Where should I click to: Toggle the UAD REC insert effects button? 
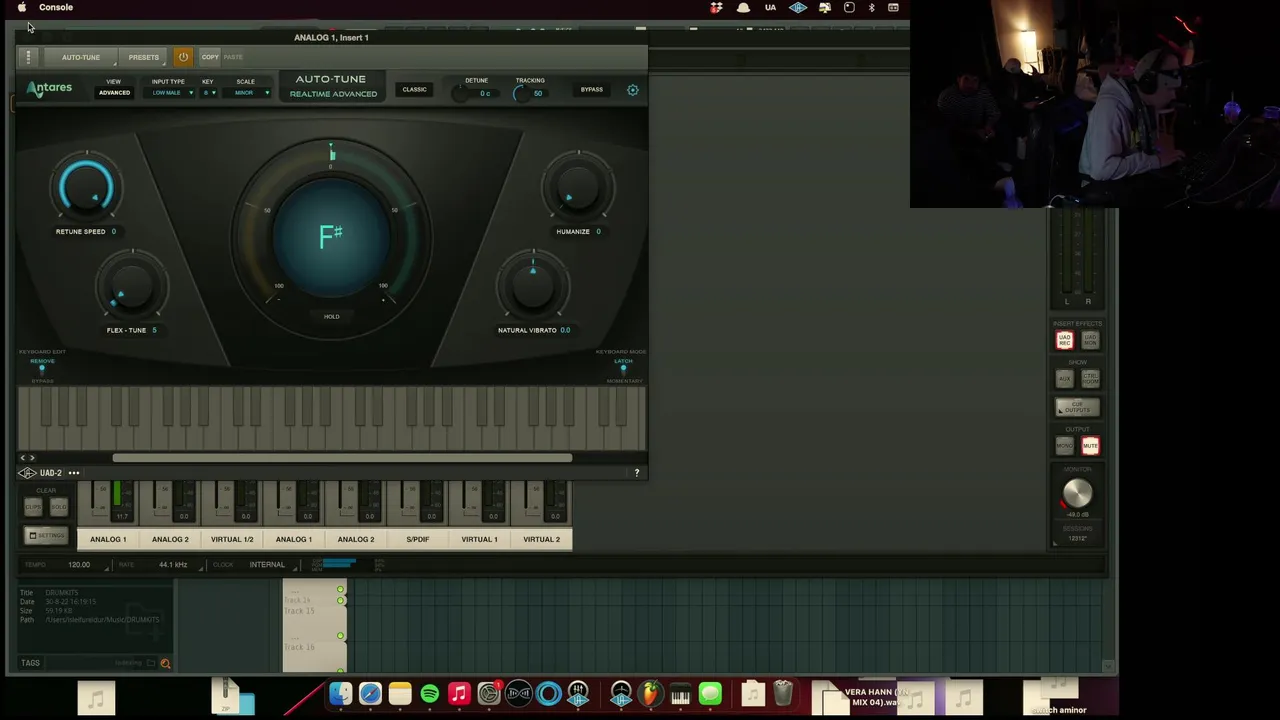[x=1065, y=341]
